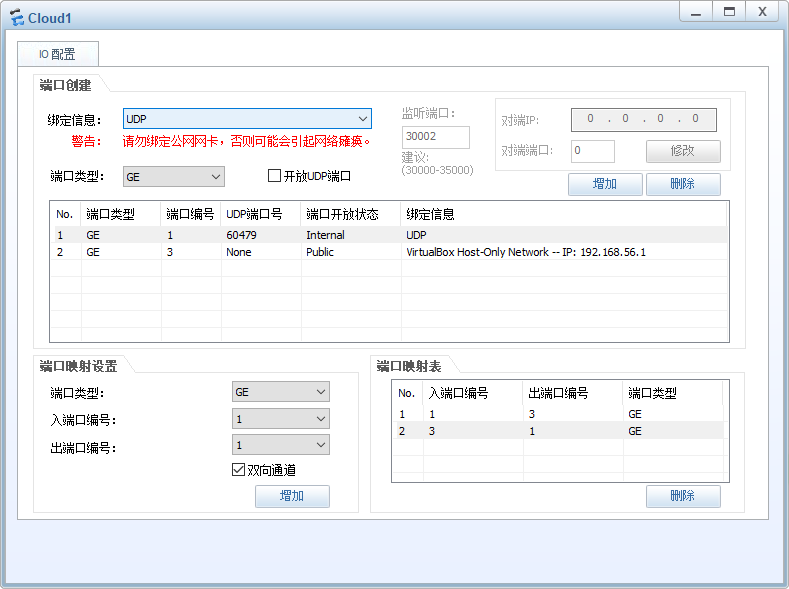
Task: Maximize the Cloud1 window
Action: (x=729, y=12)
